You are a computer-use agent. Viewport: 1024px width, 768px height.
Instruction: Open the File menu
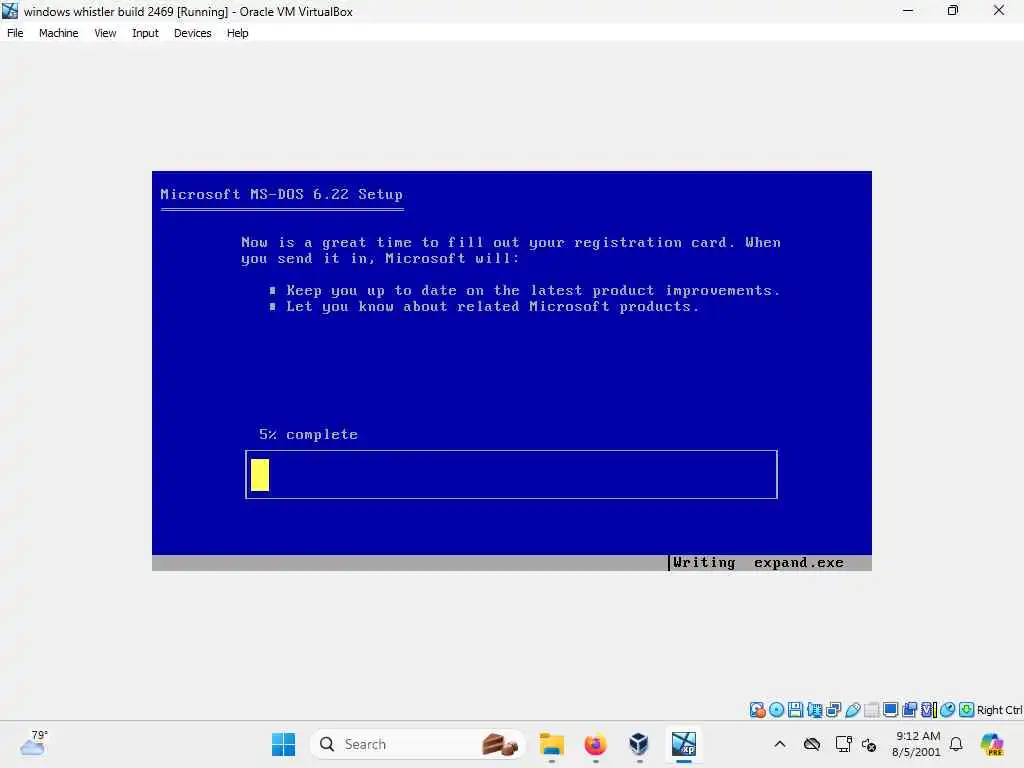coord(15,33)
